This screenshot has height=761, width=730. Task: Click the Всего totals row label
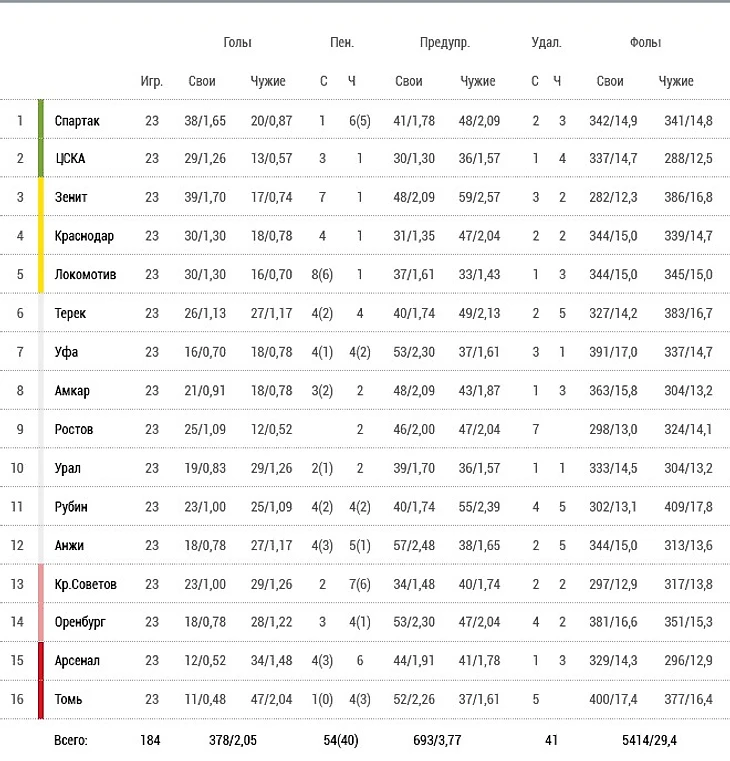71,741
